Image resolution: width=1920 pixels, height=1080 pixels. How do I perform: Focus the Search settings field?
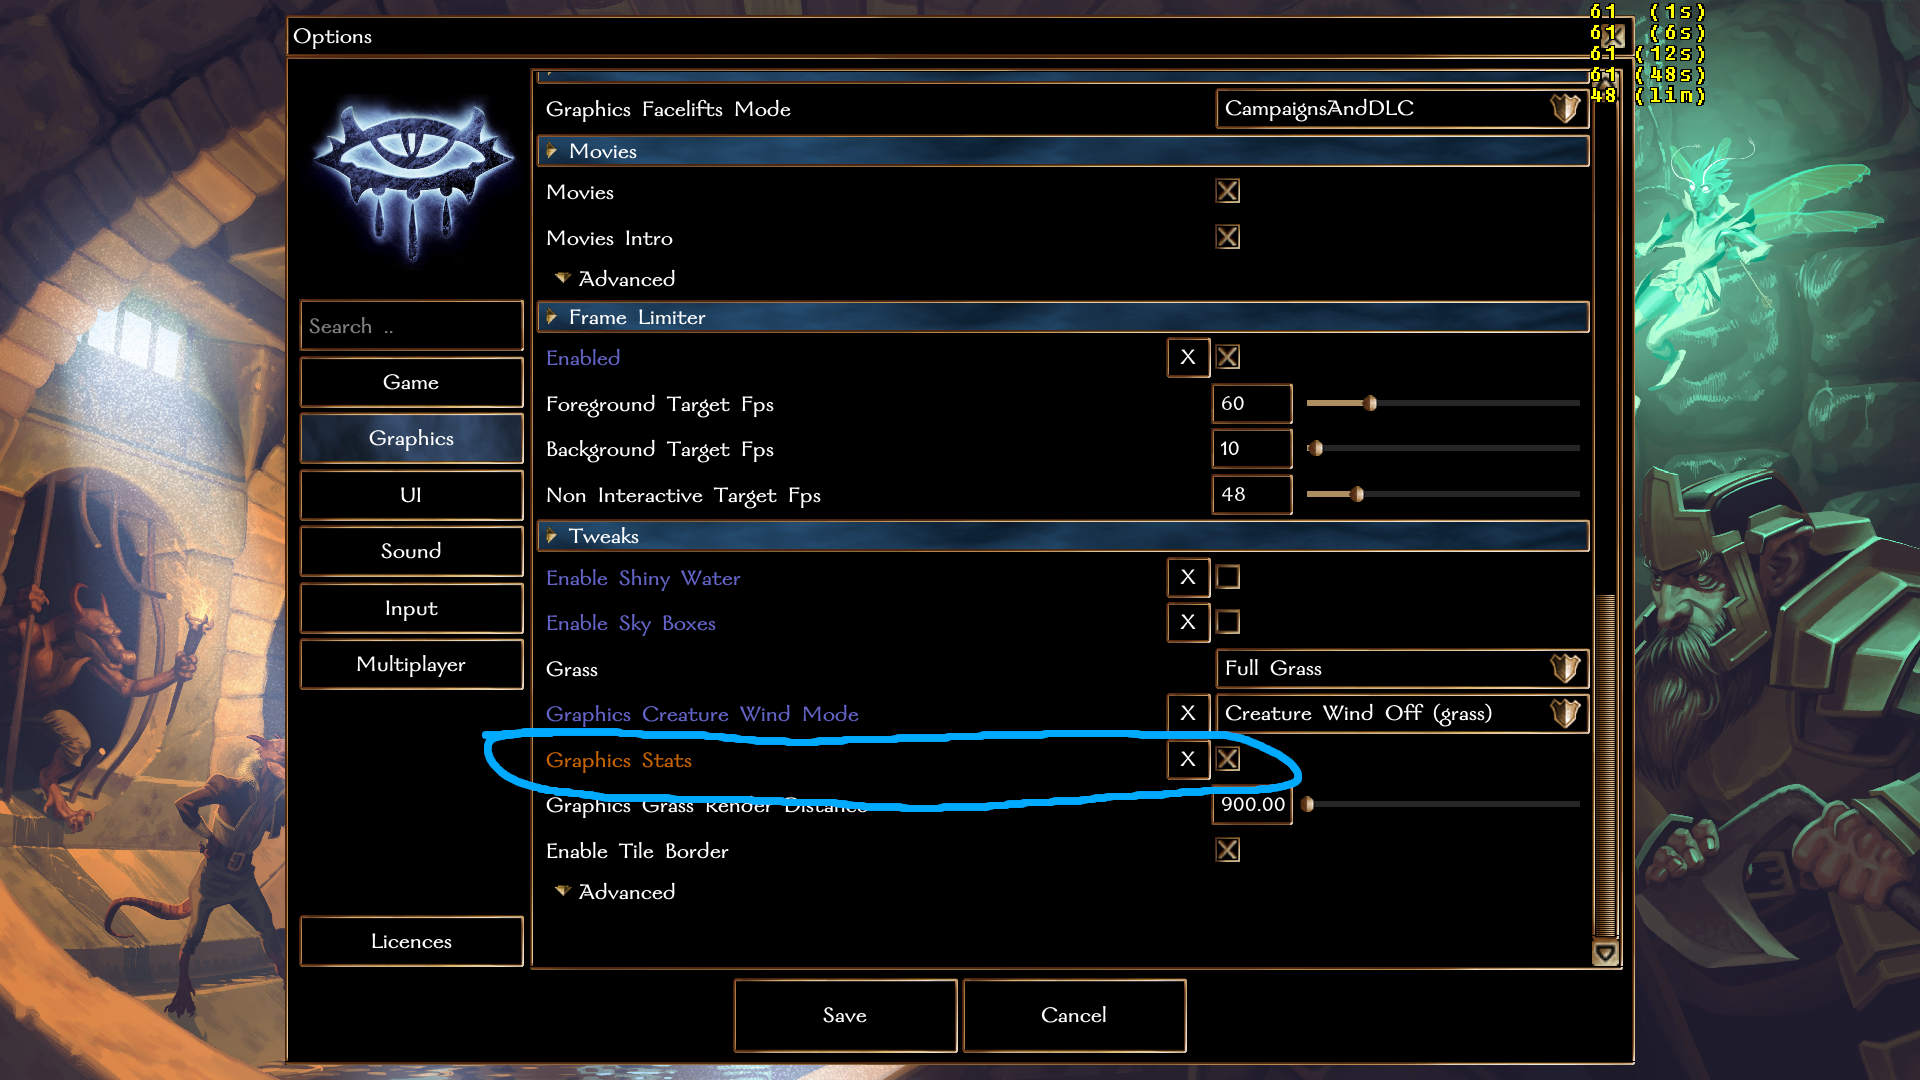point(411,326)
